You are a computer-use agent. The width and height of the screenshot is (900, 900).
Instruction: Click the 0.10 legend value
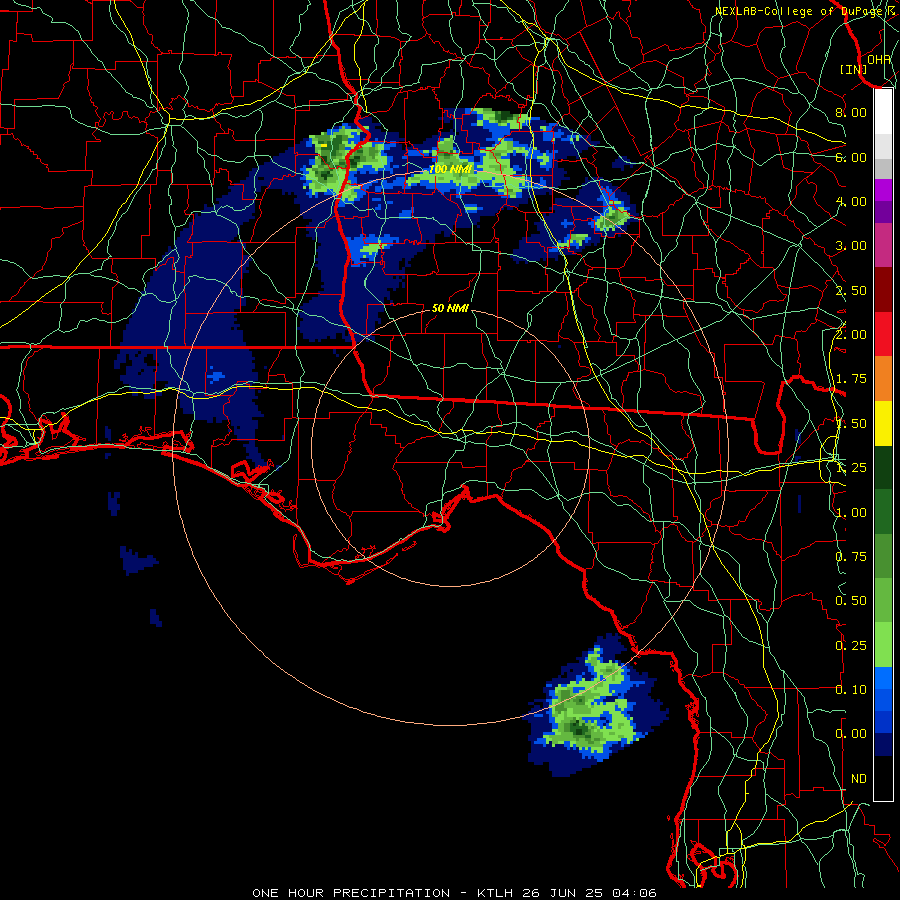pyautogui.click(x=851, y=690)
